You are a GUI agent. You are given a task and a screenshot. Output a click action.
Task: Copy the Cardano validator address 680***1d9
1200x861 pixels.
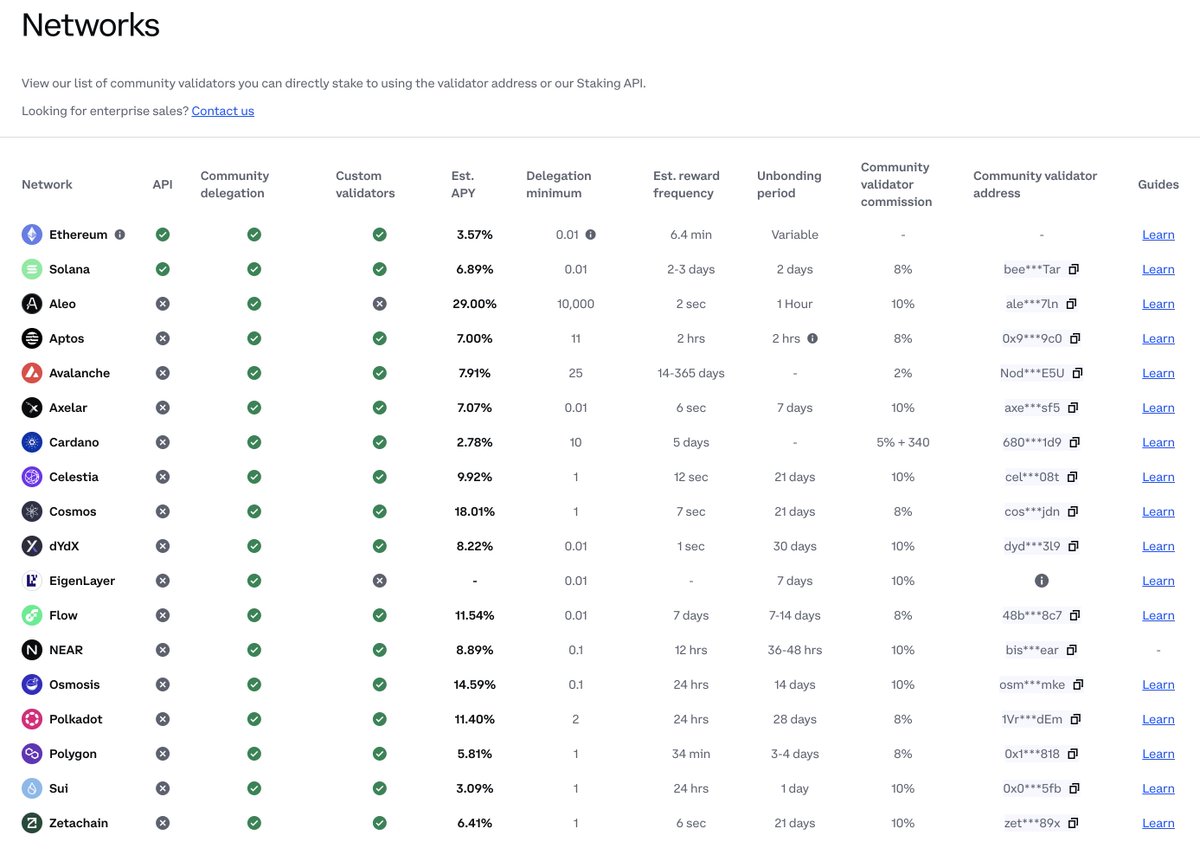1074,442
